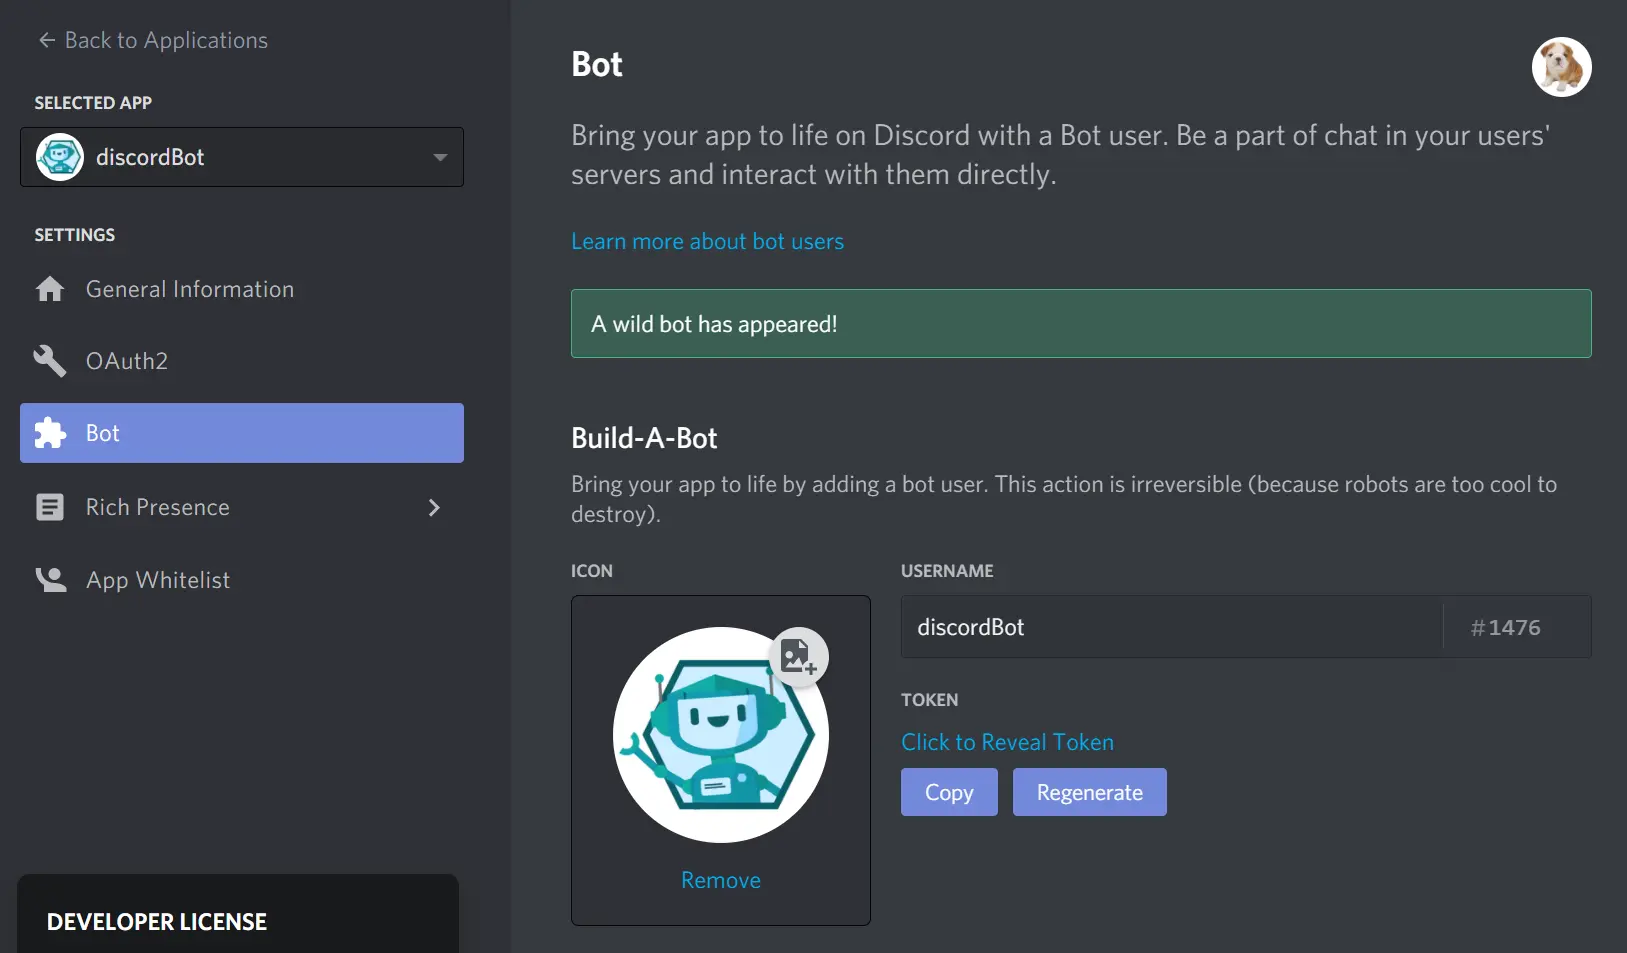Collapse the discordBot dropdown arrow
The width and height of the screenshot is (1627, 953).
tap(440, 157)
